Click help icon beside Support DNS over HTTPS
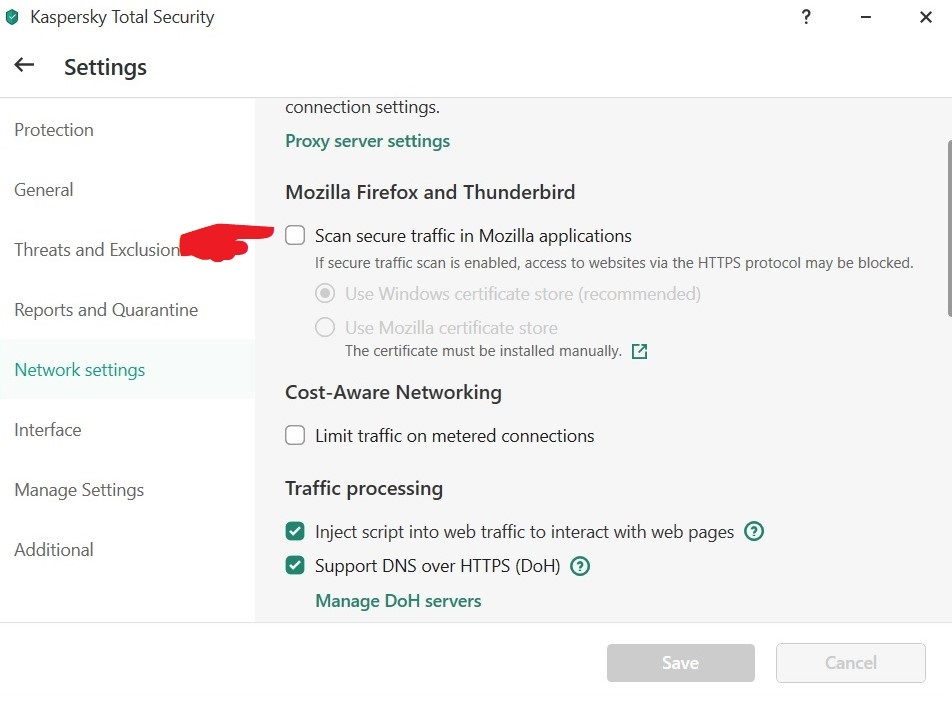This screenshot has height=702, width=952. pyautogui.click(x=580, y=566)
